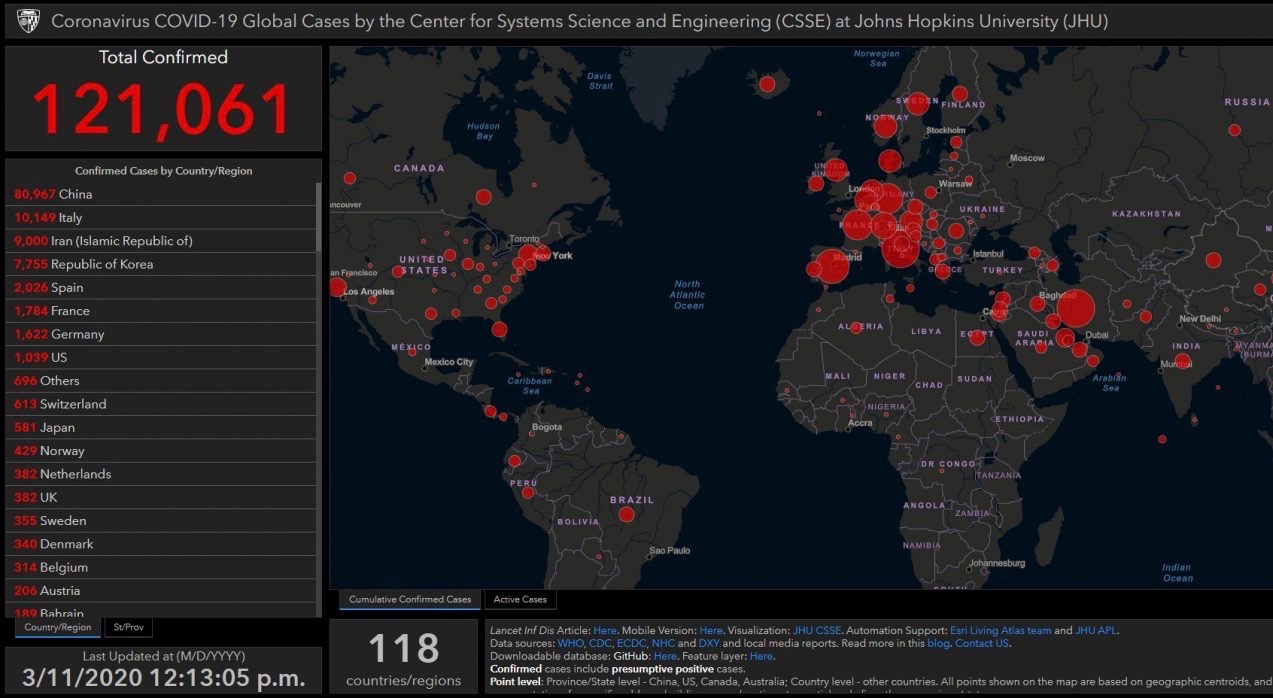1273x698 pixels.
Task: Click the red circle over Iceland
Action: [x=767, y=84]
